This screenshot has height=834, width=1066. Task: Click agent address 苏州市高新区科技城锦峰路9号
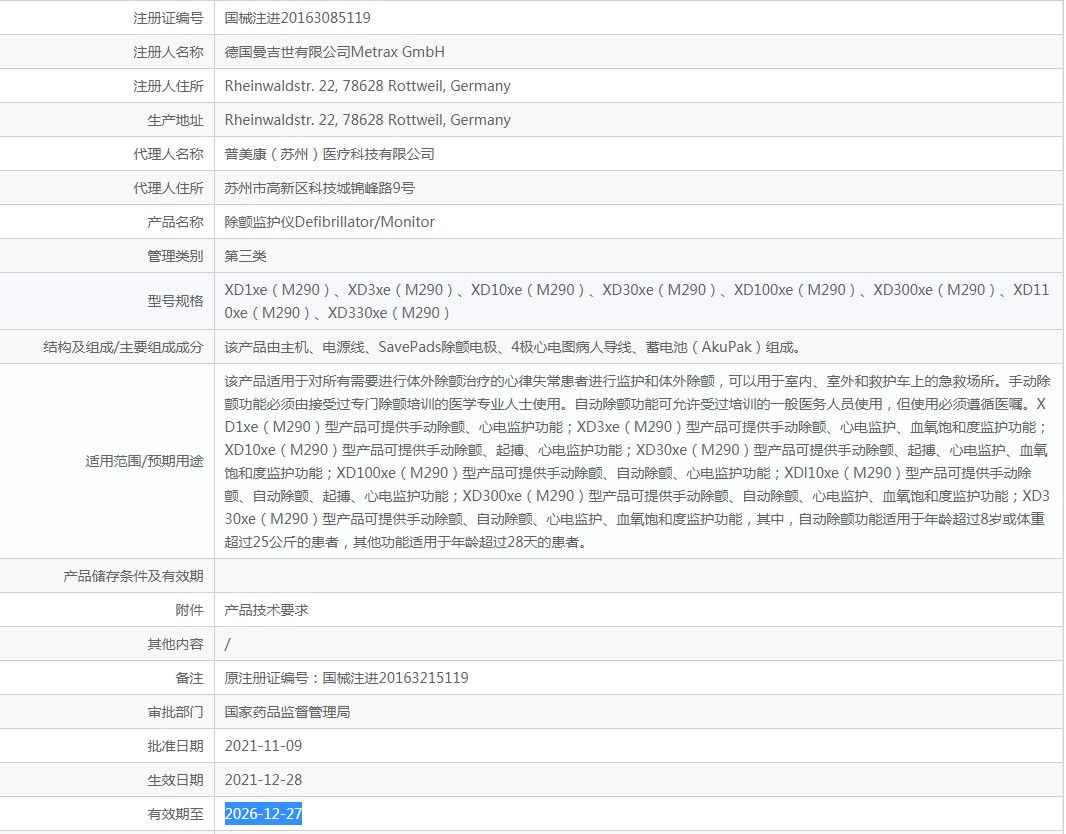[x=319, y=188]
